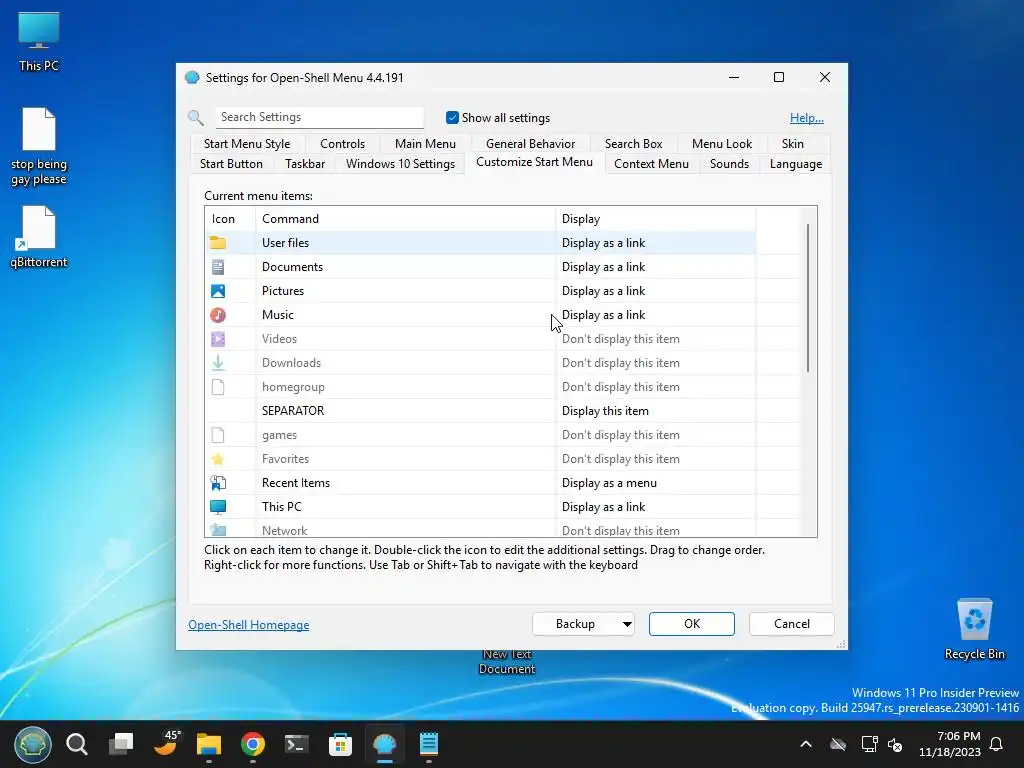Open taskbar Search magnifier
The image size is (1024, 768).
77,744
